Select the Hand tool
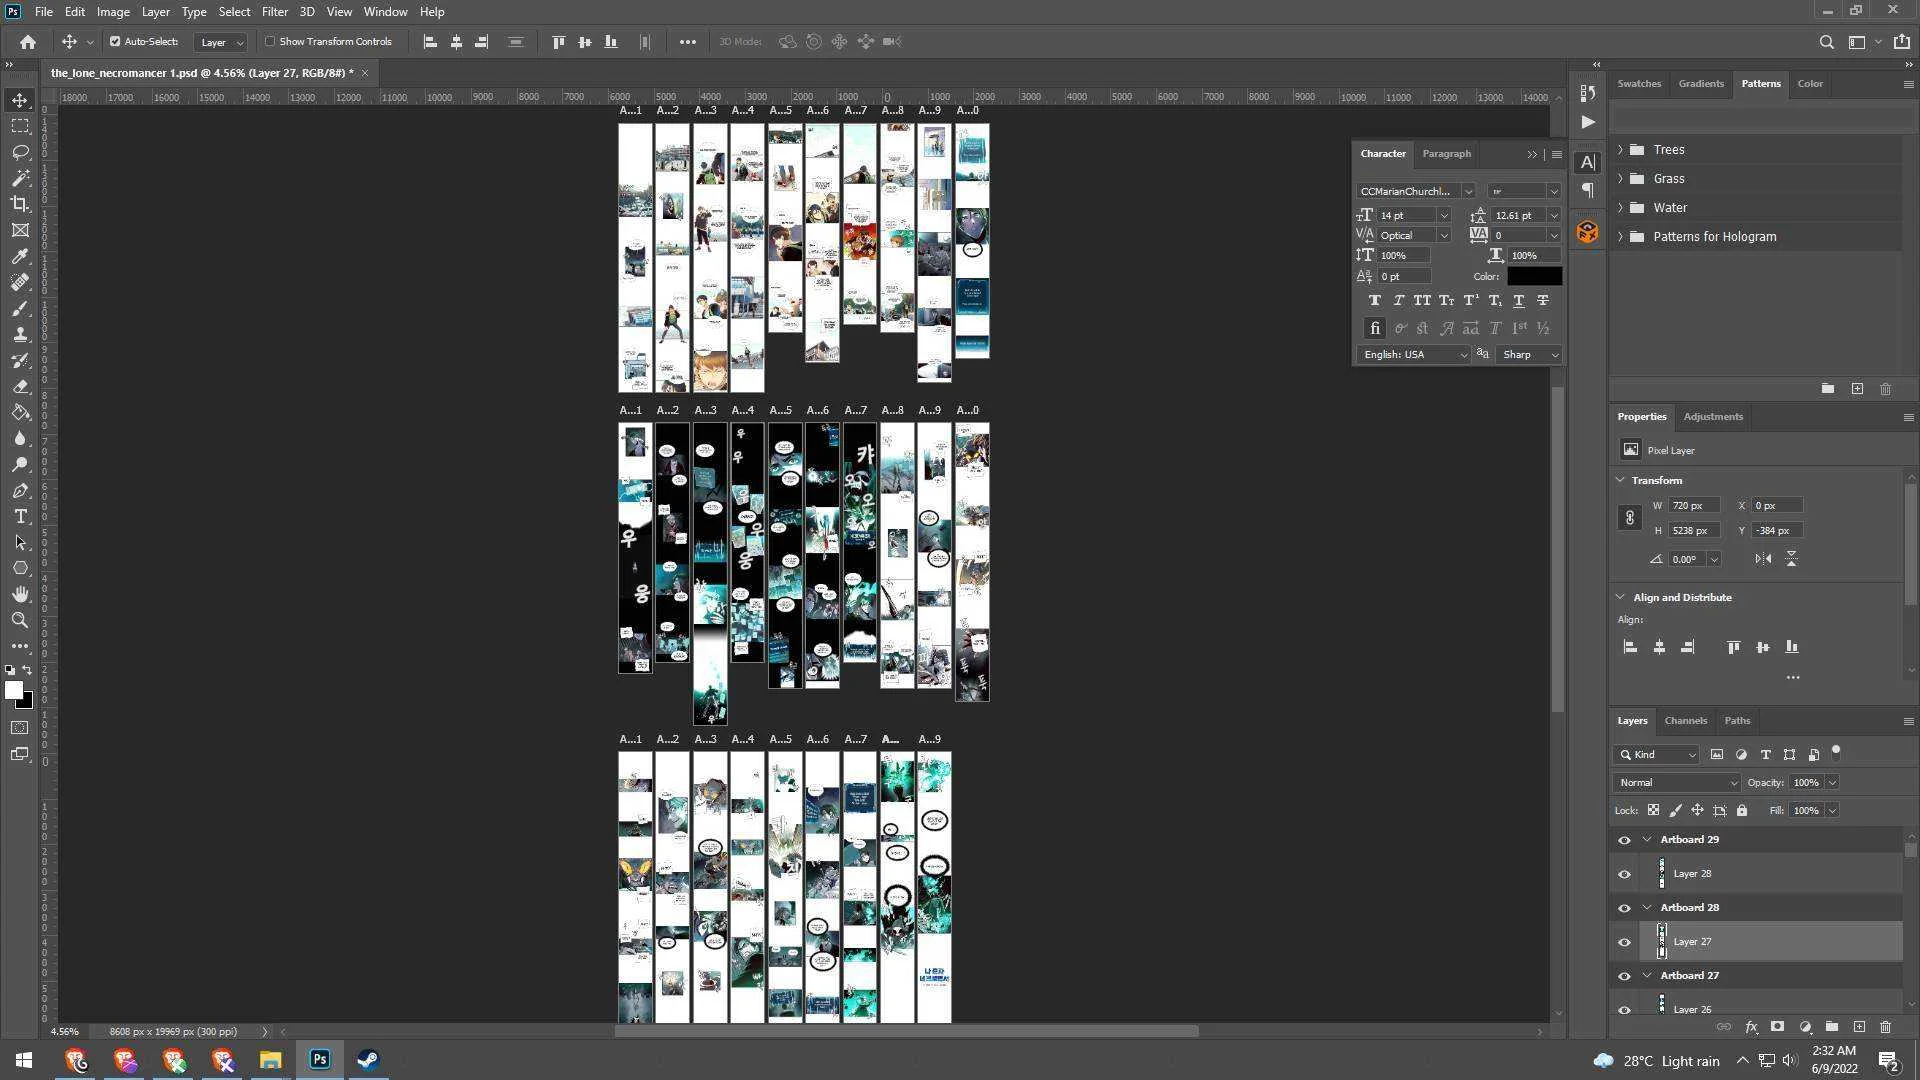The image size is (1920, 1080). (20, 594)
